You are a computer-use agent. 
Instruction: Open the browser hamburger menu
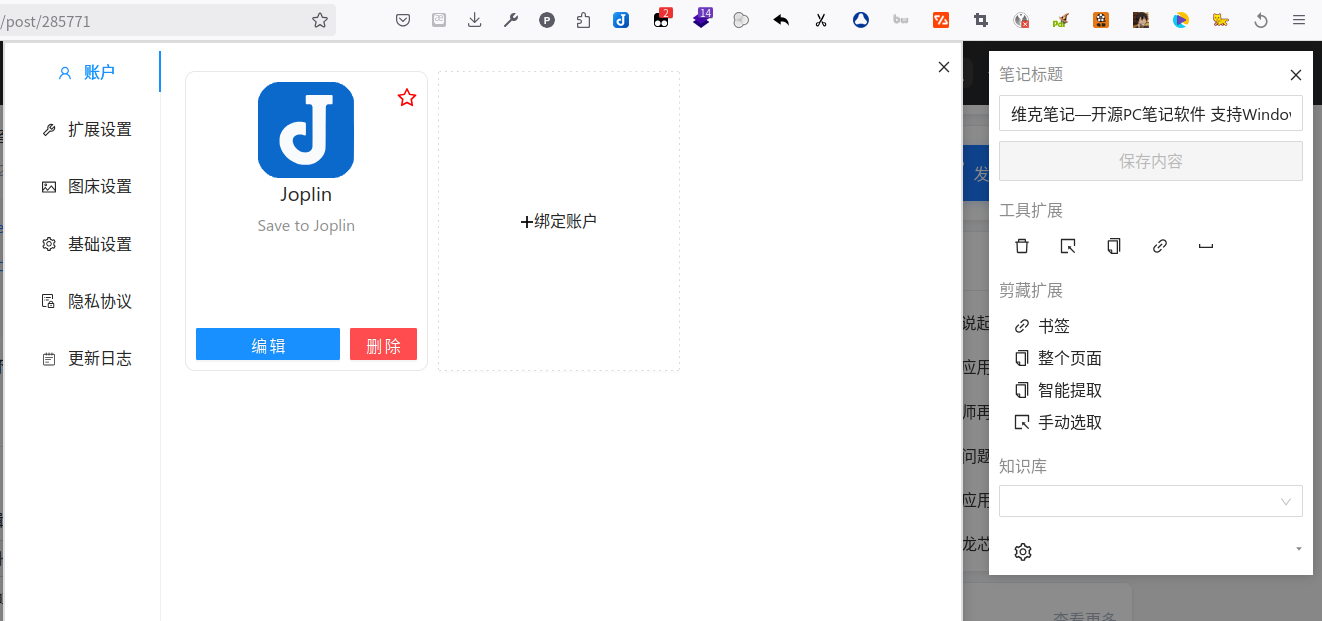tap(1299, 20)
